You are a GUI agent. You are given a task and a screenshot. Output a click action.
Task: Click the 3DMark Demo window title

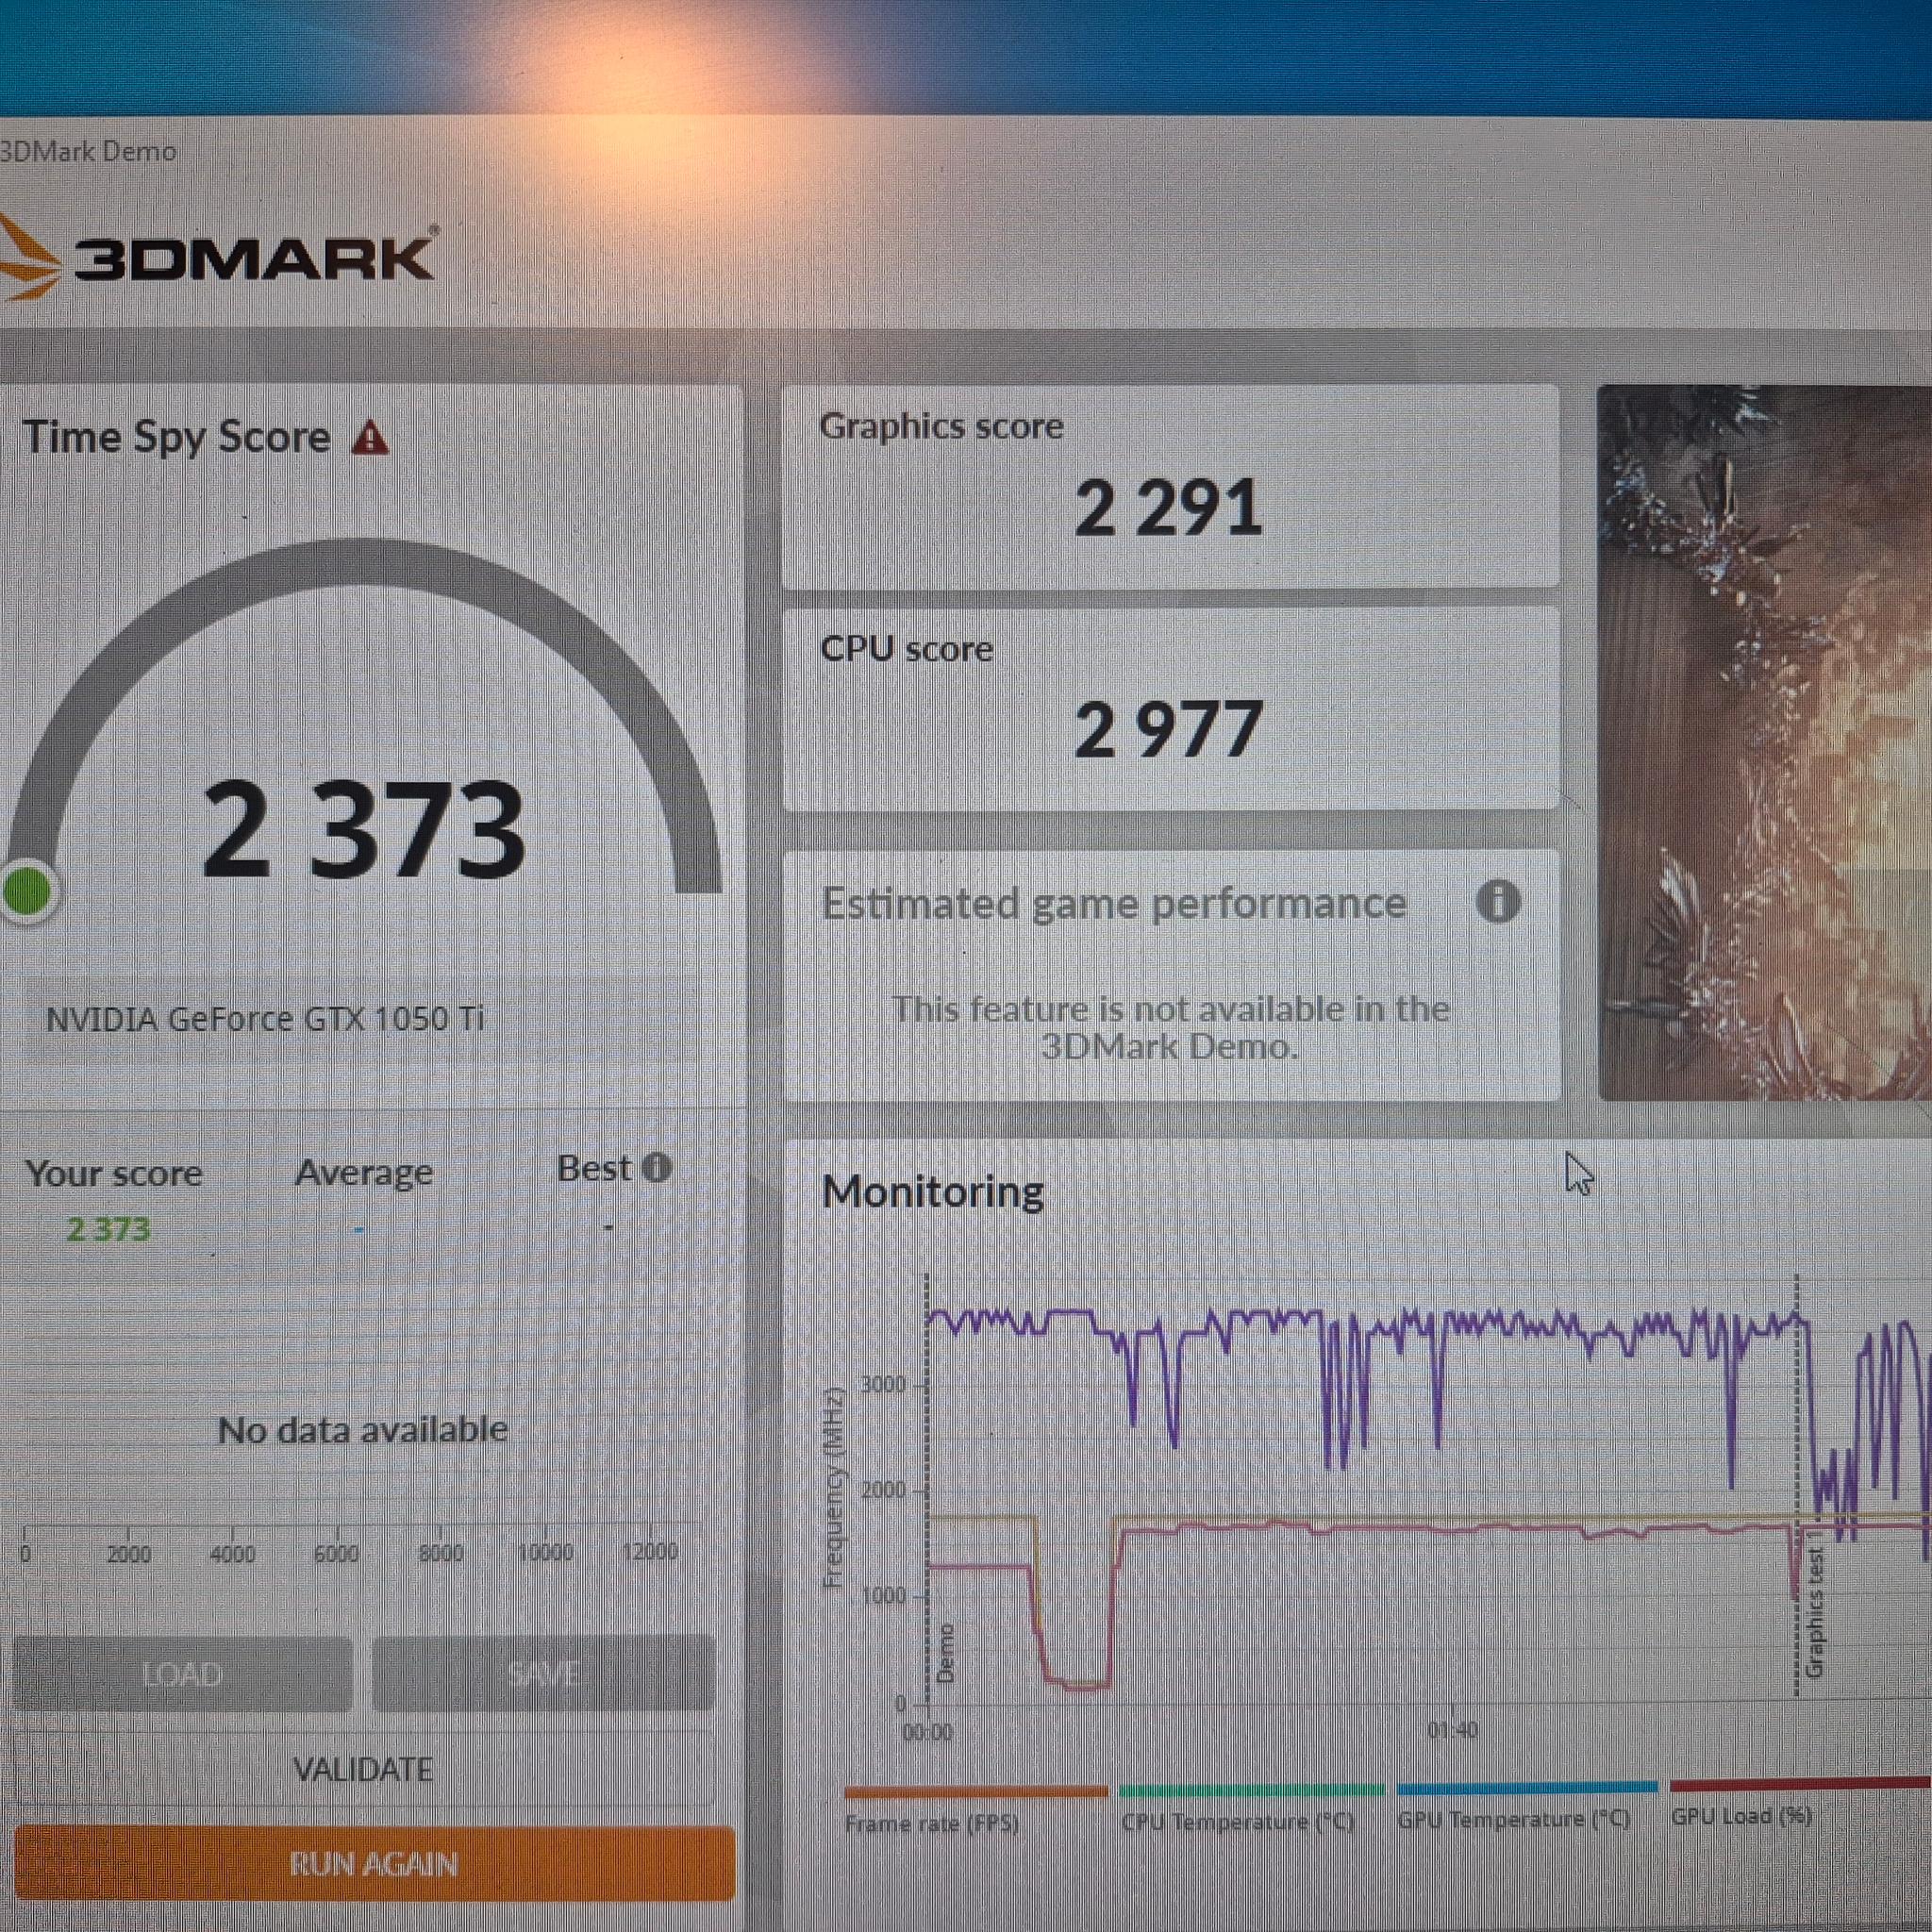[x=88, y=151]
